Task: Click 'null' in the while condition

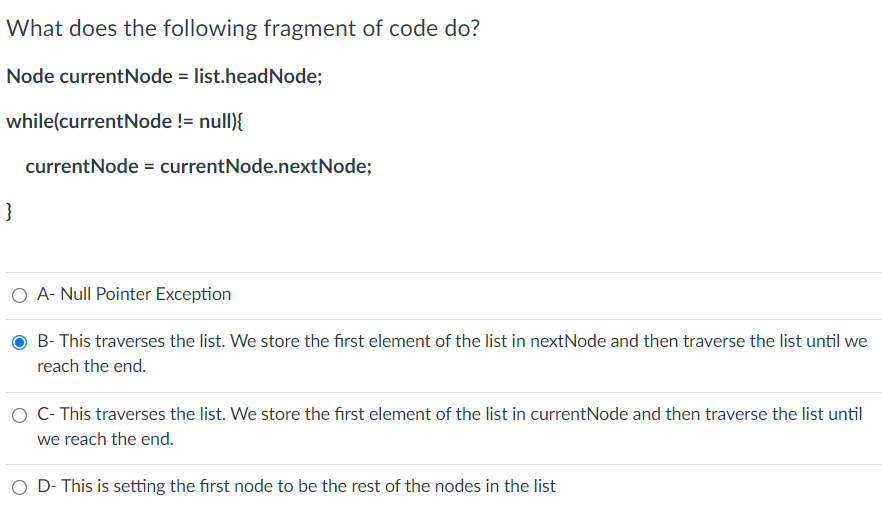Action: (x=215, y=121)
